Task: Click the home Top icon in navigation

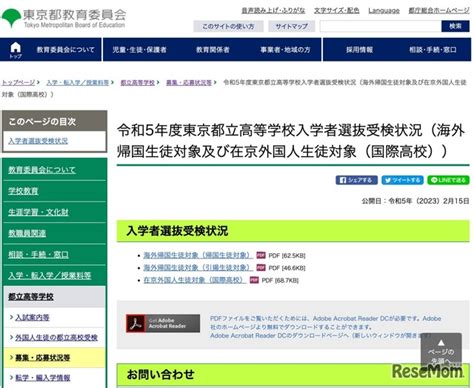Action: click(15, 50)
